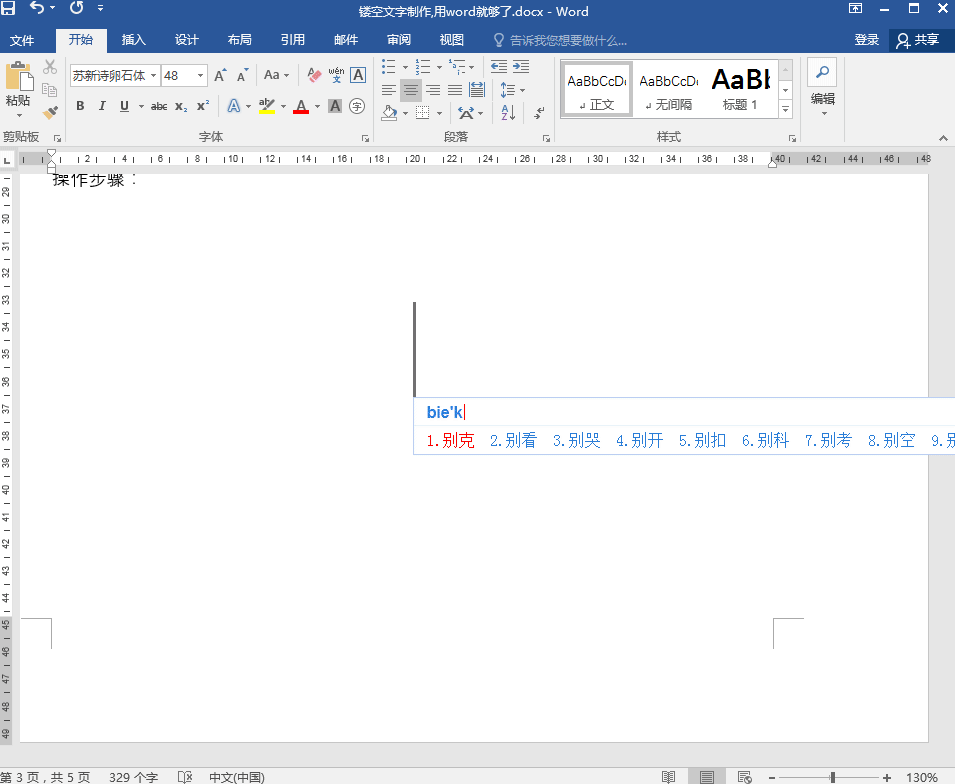Switch to the 引用 tab
Image resolution: width=955 pixels, height=784 pixels.
[x=292, y=40]
